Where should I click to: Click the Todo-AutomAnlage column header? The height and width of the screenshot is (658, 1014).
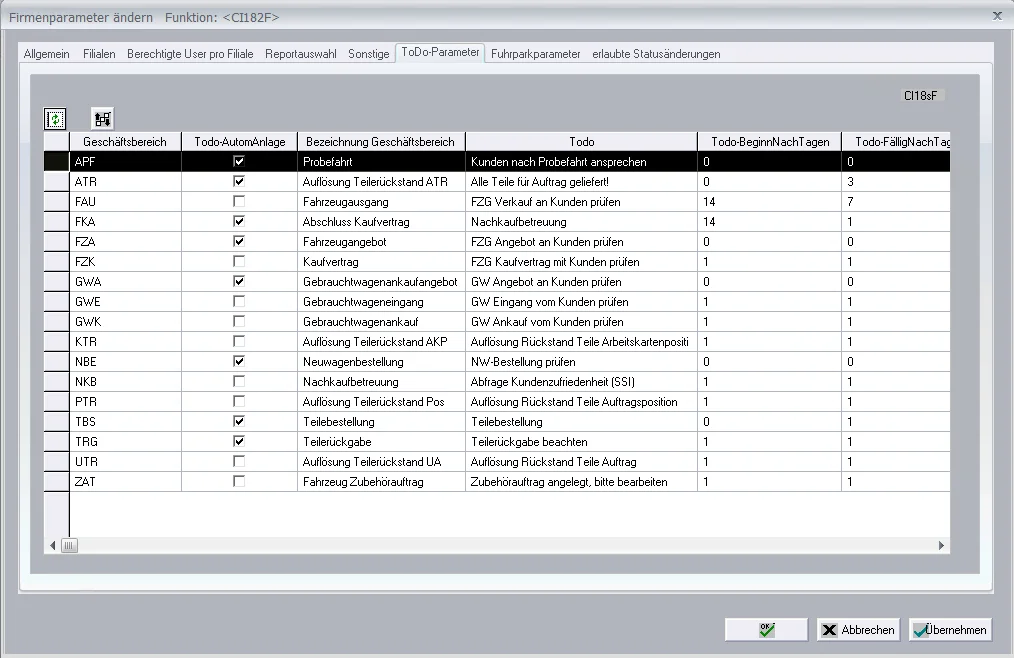[239, 142]
